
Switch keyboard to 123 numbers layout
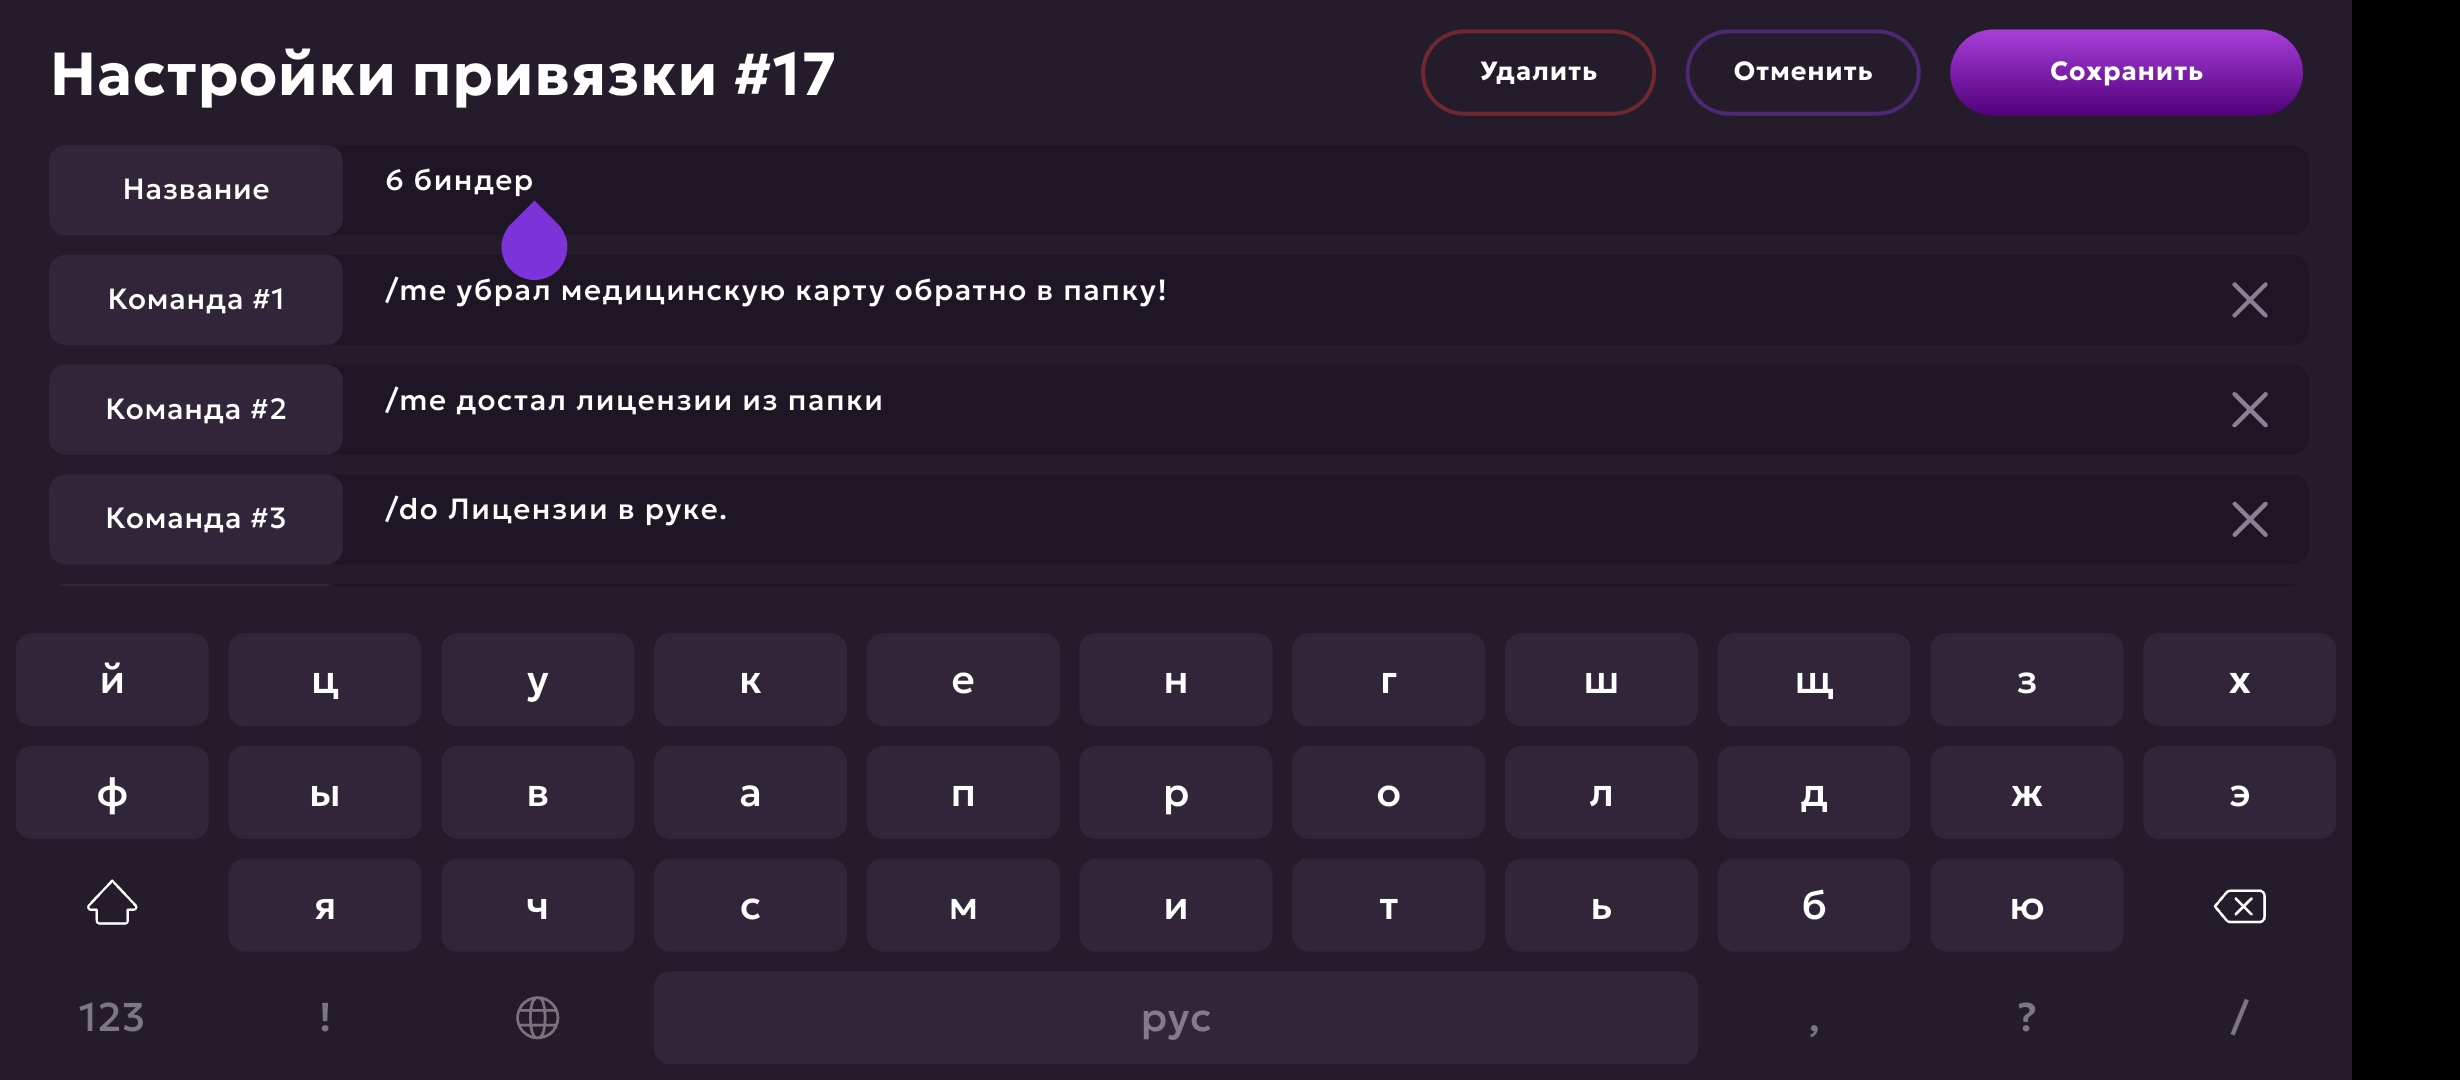tap(111, 1018)
